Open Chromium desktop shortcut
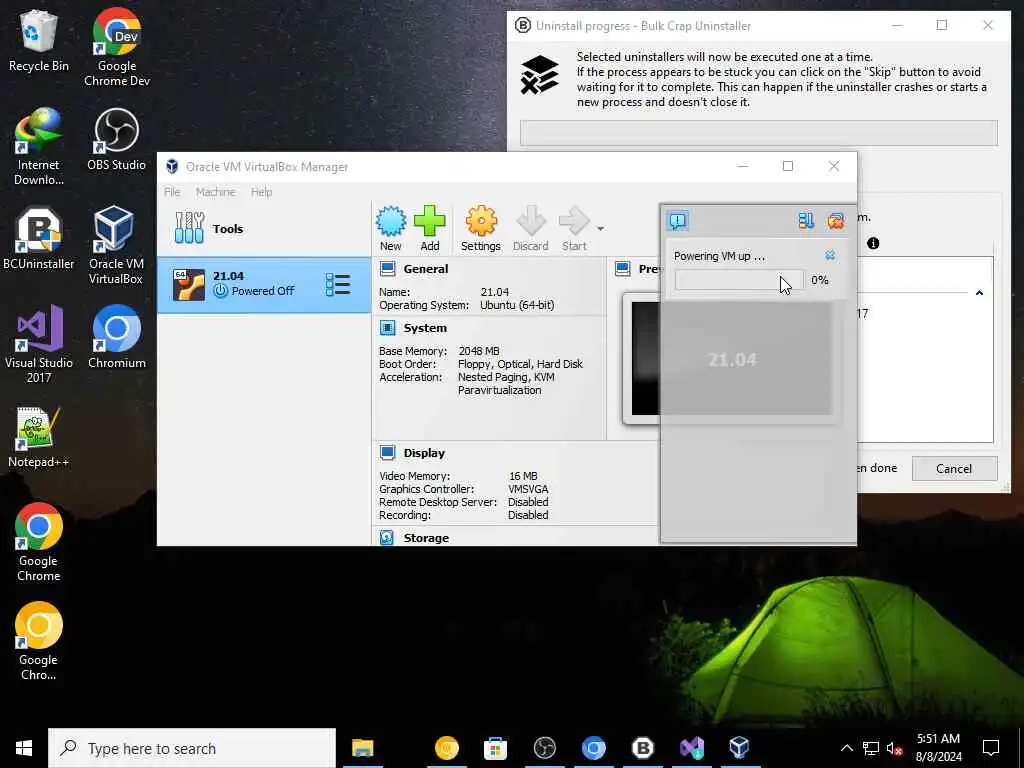Image resolution: width=1024 pixels, height=768 pixels. coord(117,338)
